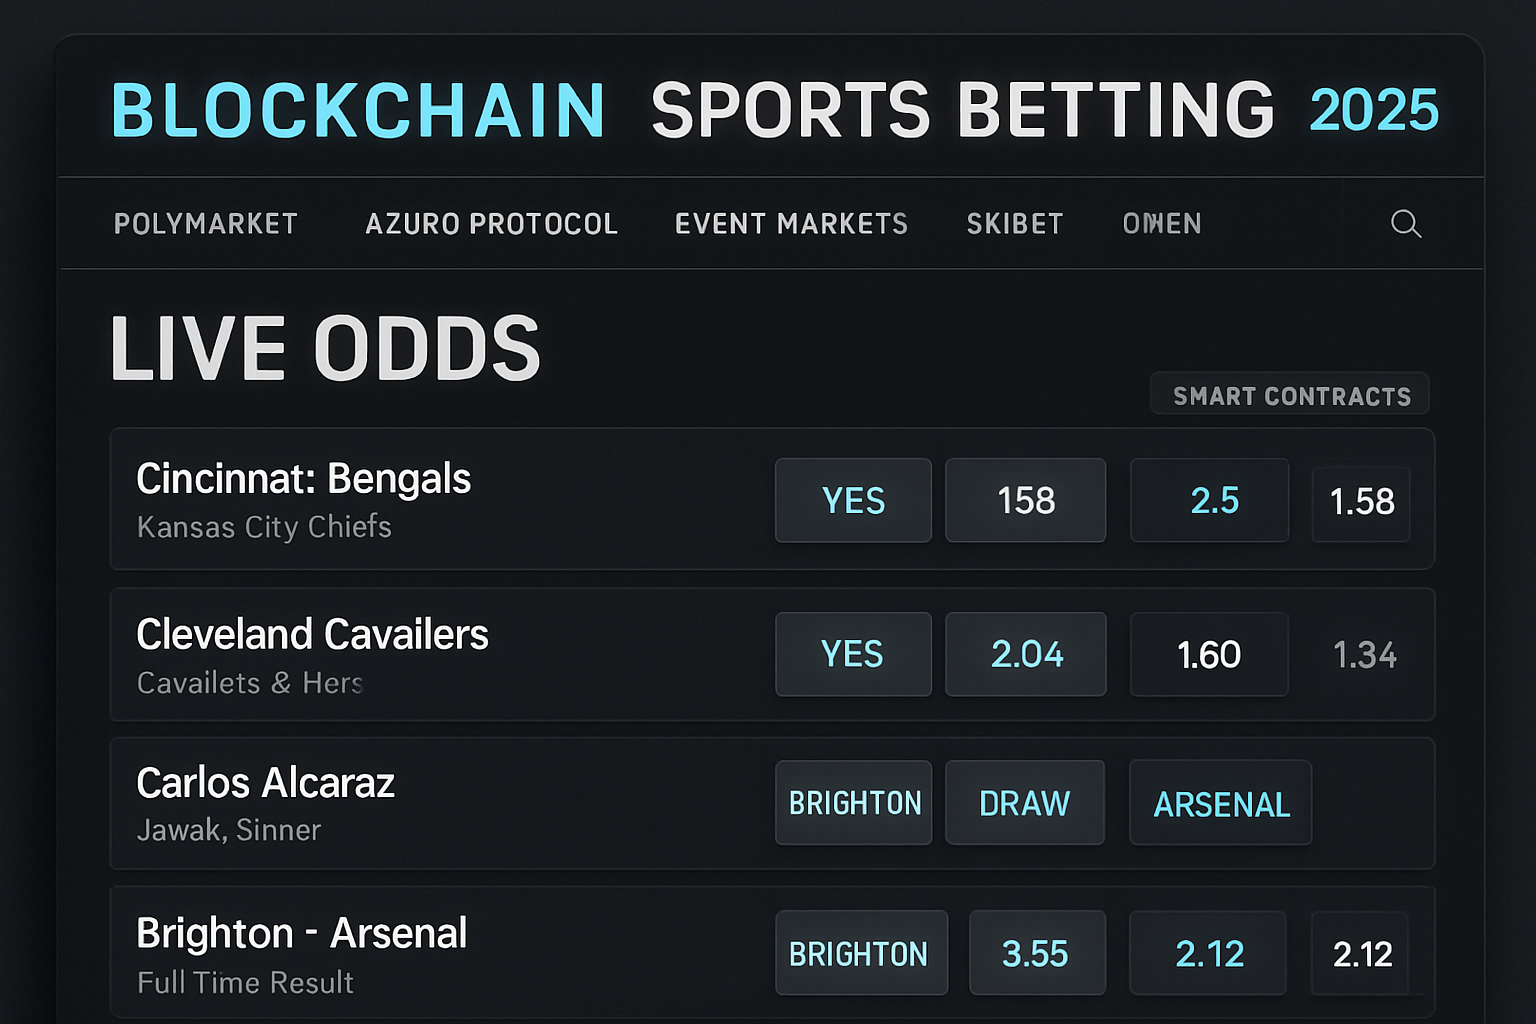Choose 1.60 odds in Cavaliers row
1536x1024 pixels.
pyautogui.click(x=1209, y=655)
